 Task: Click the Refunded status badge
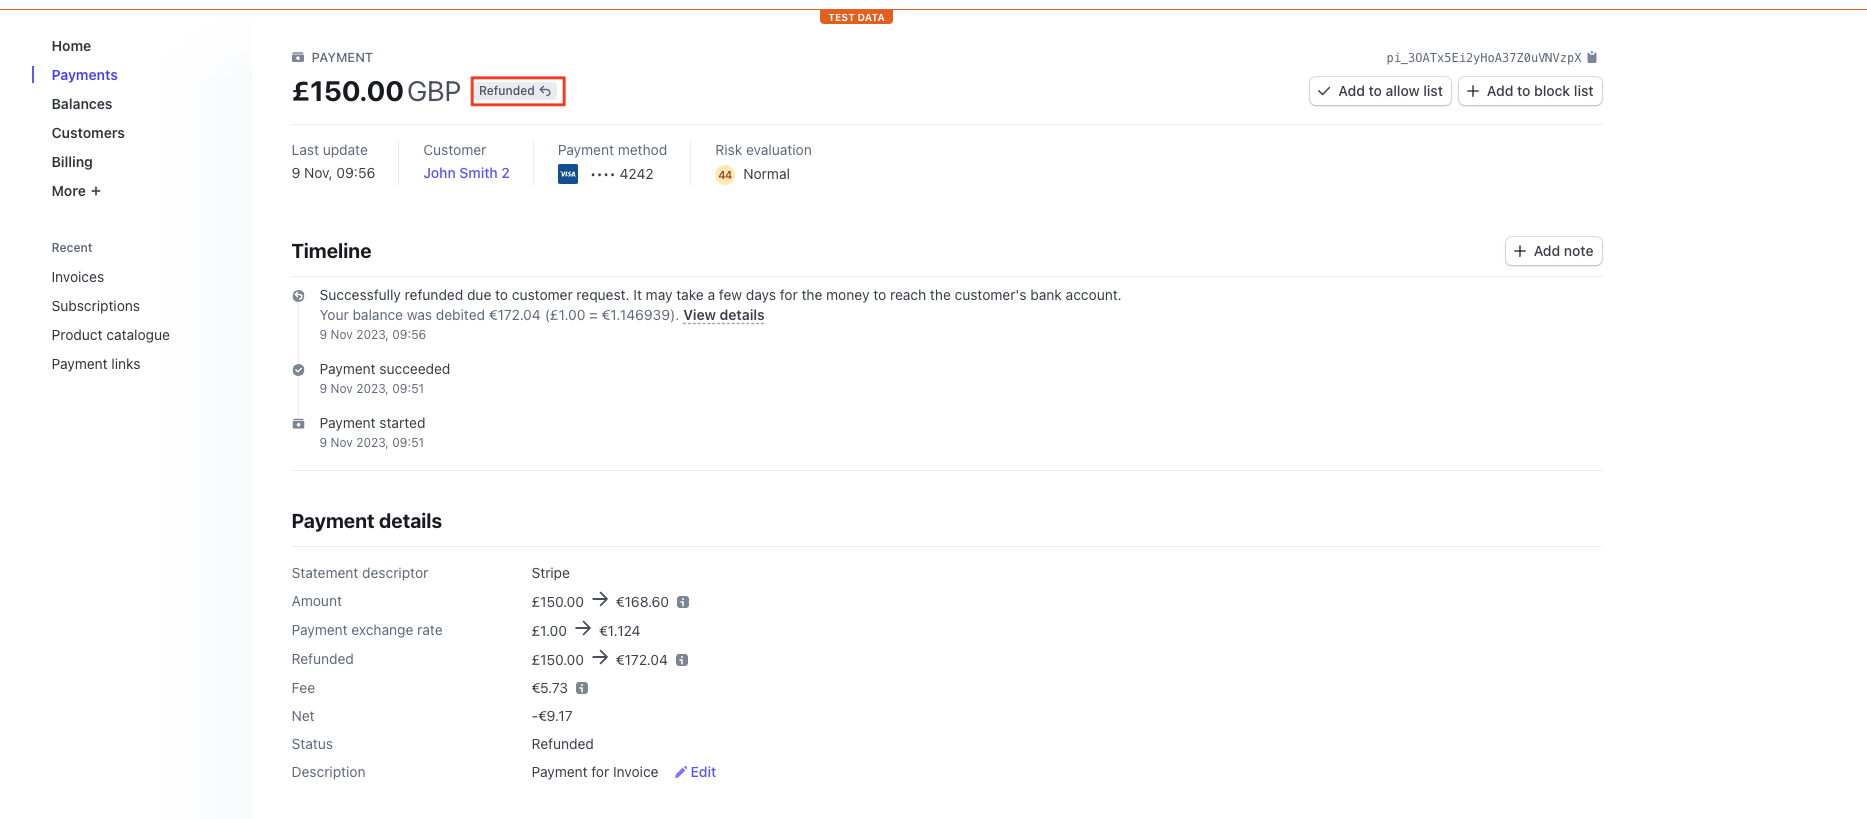point(516,91)
